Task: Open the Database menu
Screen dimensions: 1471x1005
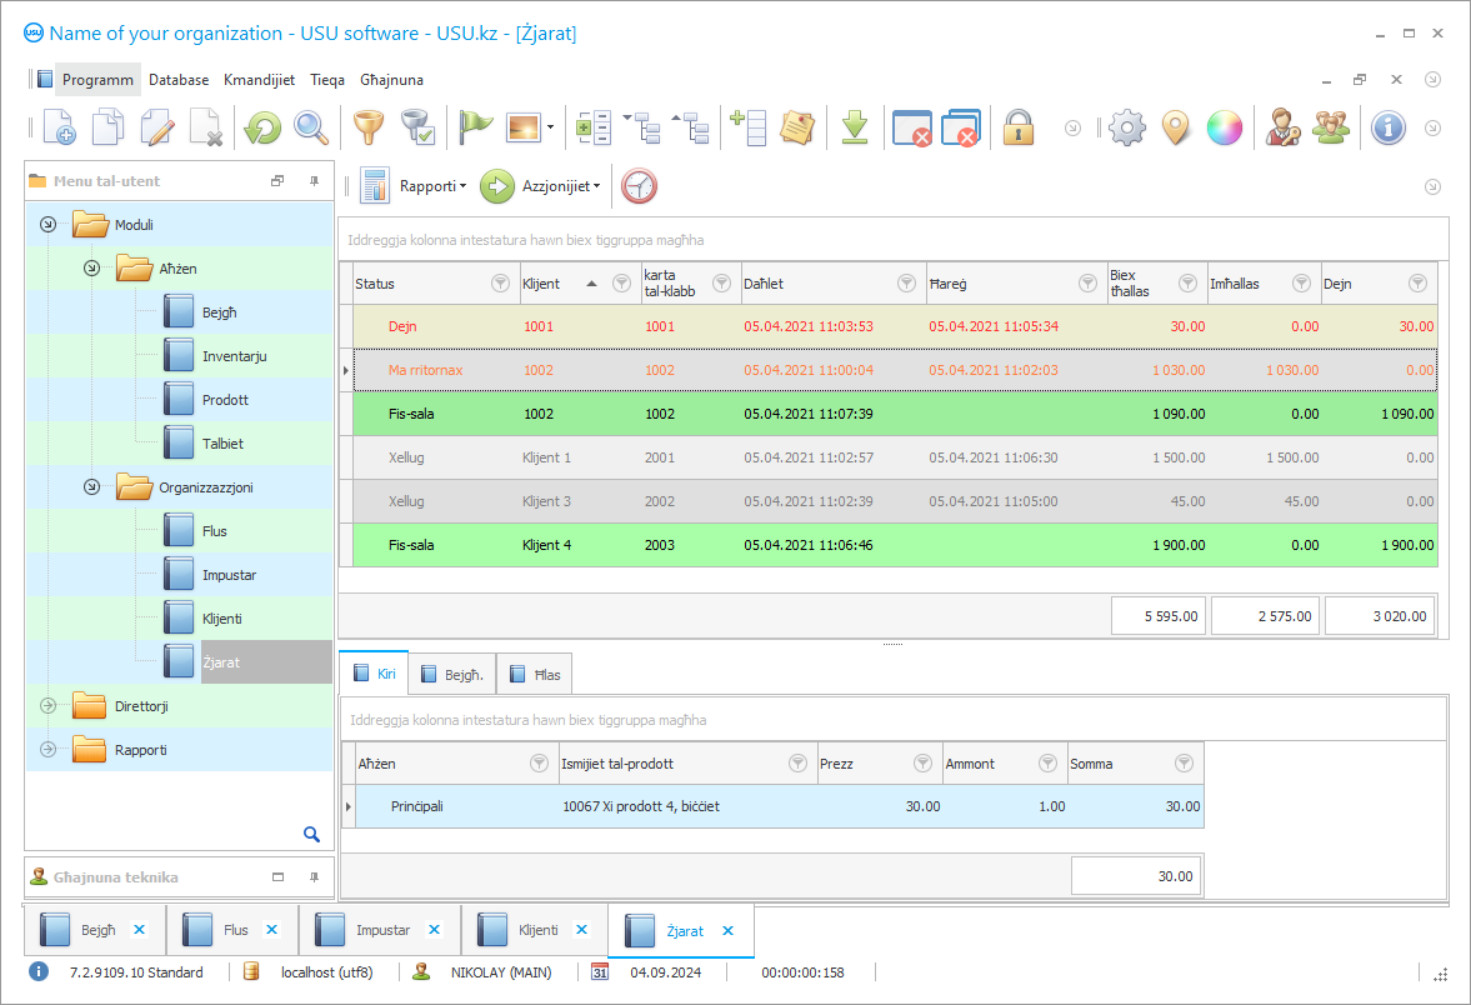Action: pyautogui.click(x=178, y=80)
